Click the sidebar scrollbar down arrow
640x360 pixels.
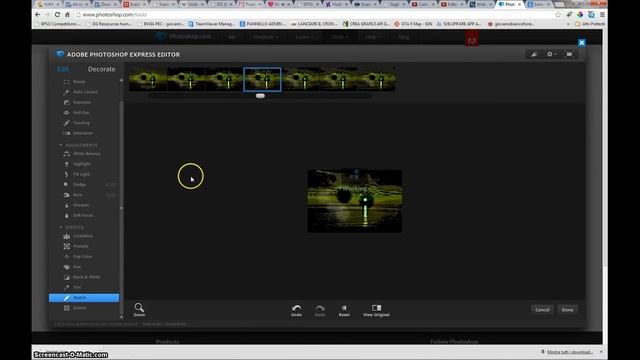pos(121,317)
